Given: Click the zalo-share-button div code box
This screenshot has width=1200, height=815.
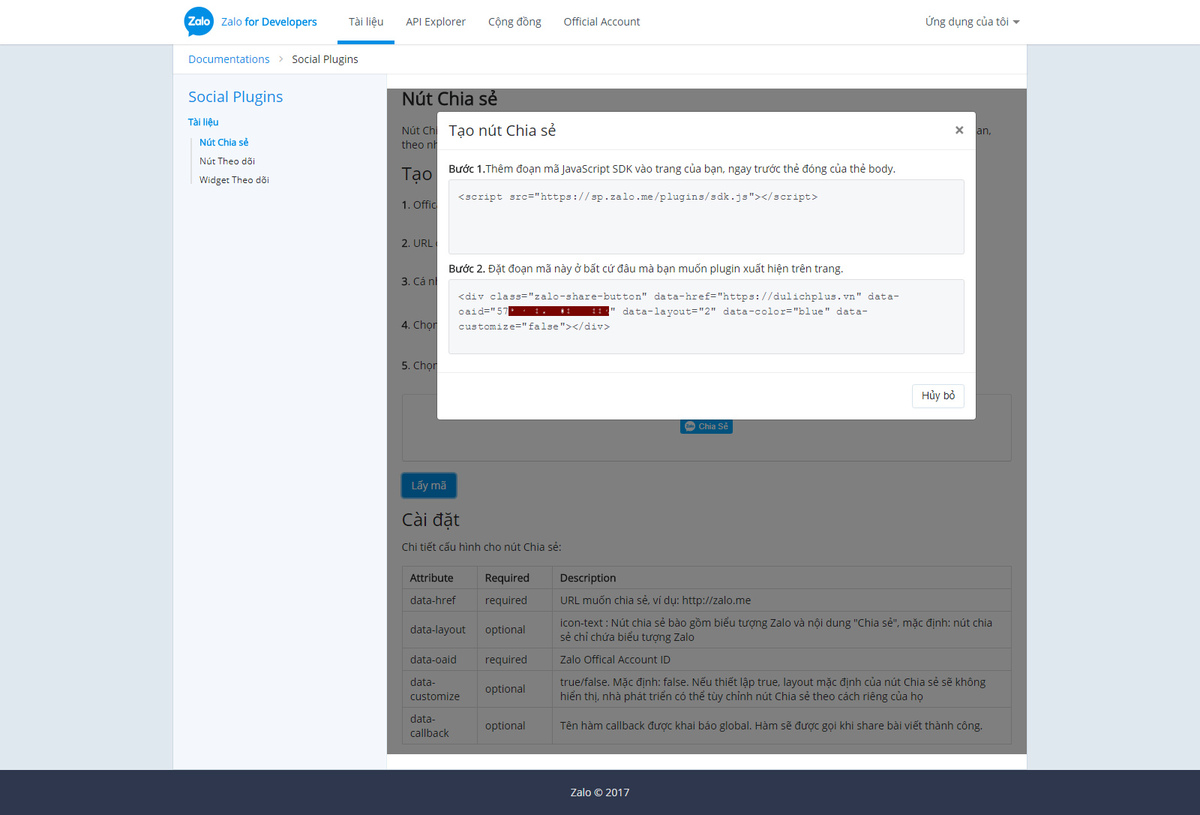Looking at the screenshot, I should coord(706,316).
